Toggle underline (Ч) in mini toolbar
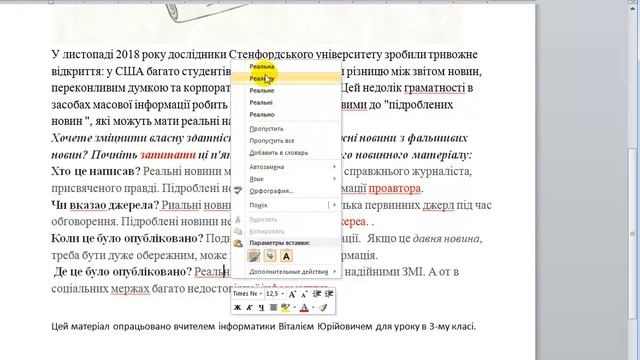Image resolution: width=640 pixels, height=360 pixels. point(261,308)
